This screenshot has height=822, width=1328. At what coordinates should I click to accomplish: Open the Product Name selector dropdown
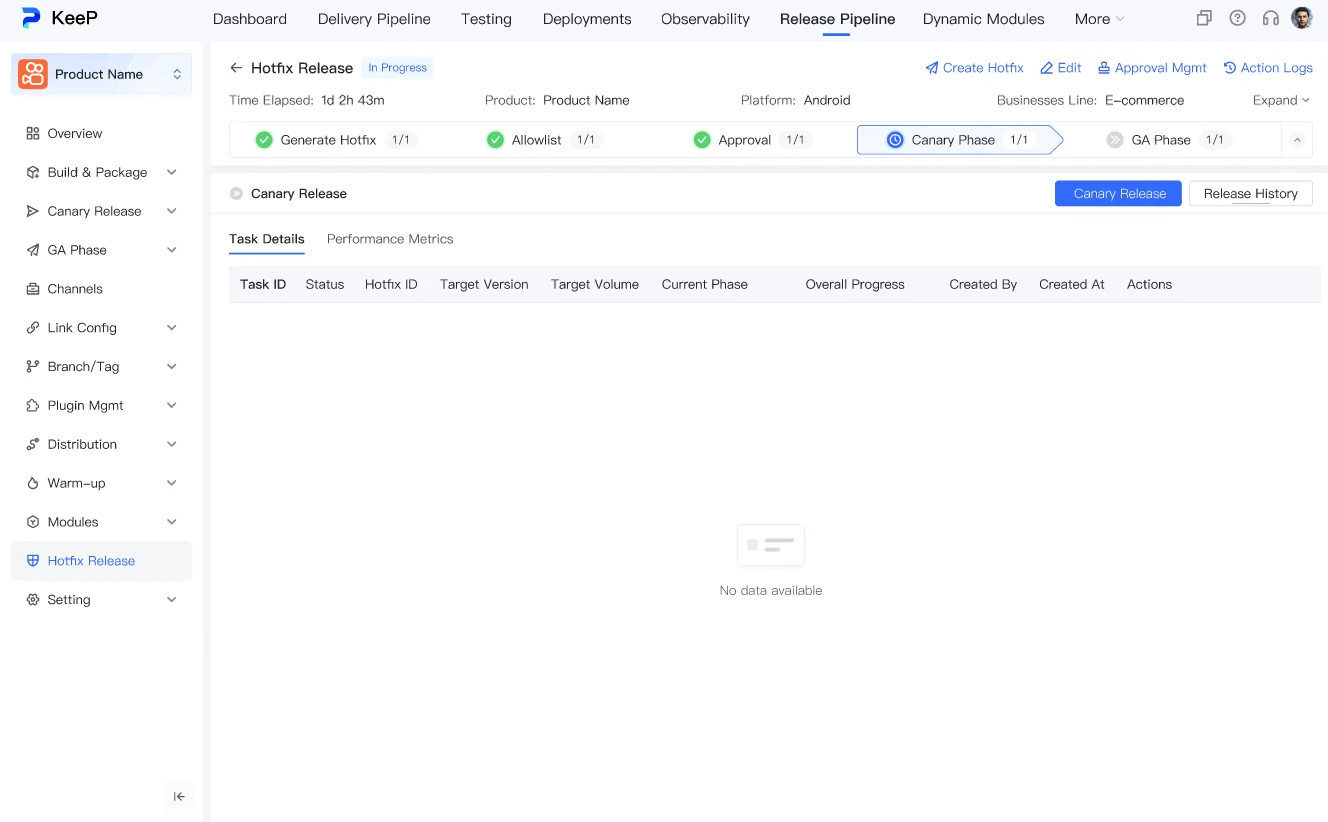(101, 74)
